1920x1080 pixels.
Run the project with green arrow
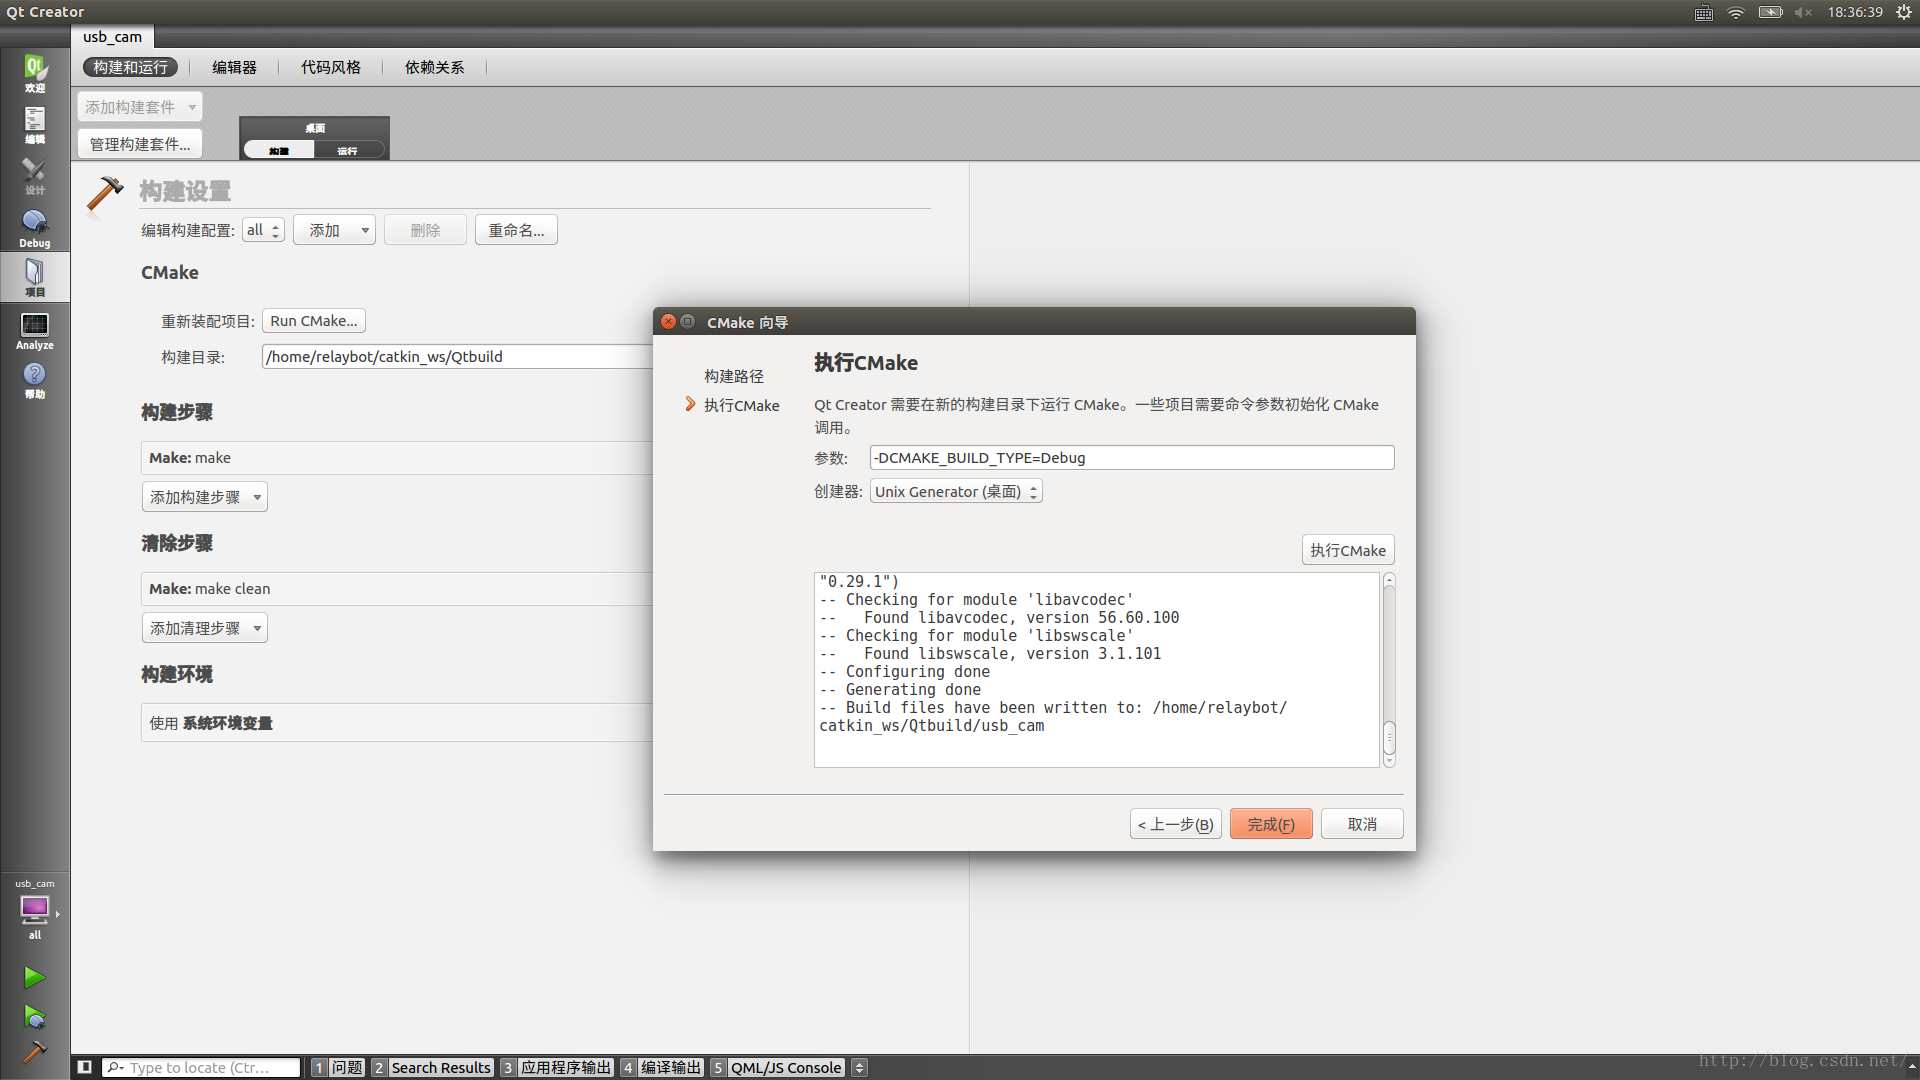(34, 977)
